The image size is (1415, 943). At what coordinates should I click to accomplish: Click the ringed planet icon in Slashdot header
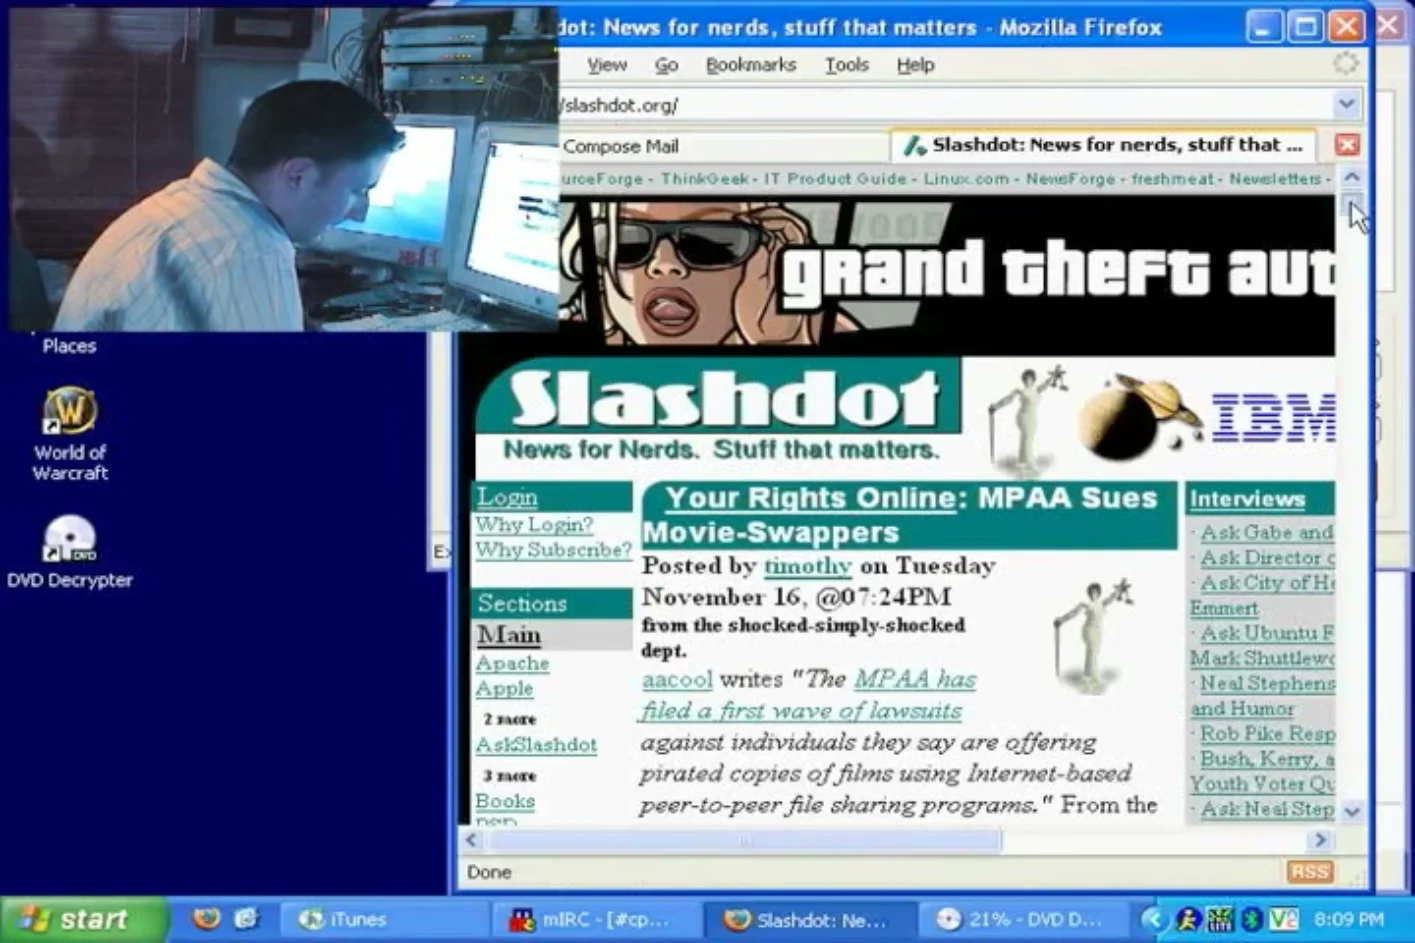(1139, 418)
